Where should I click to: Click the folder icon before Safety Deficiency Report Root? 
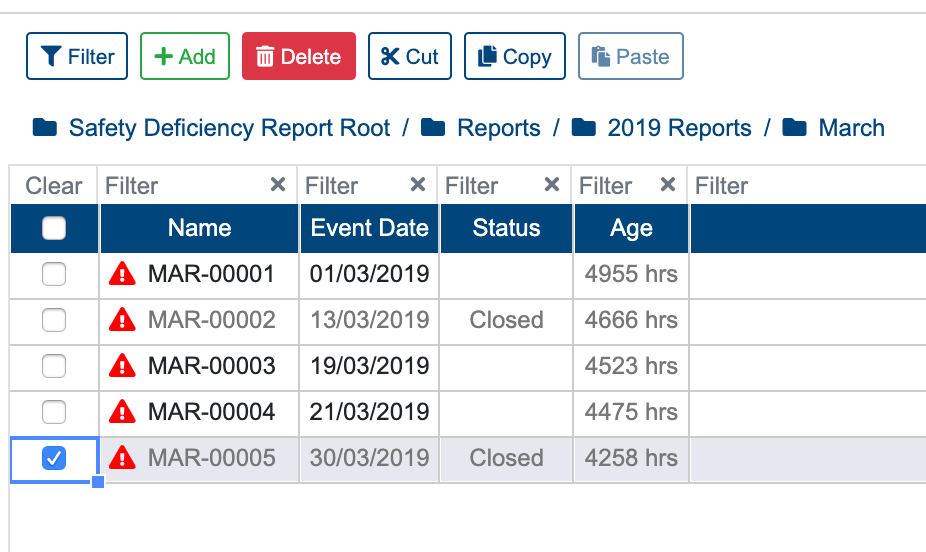[45, 128]
